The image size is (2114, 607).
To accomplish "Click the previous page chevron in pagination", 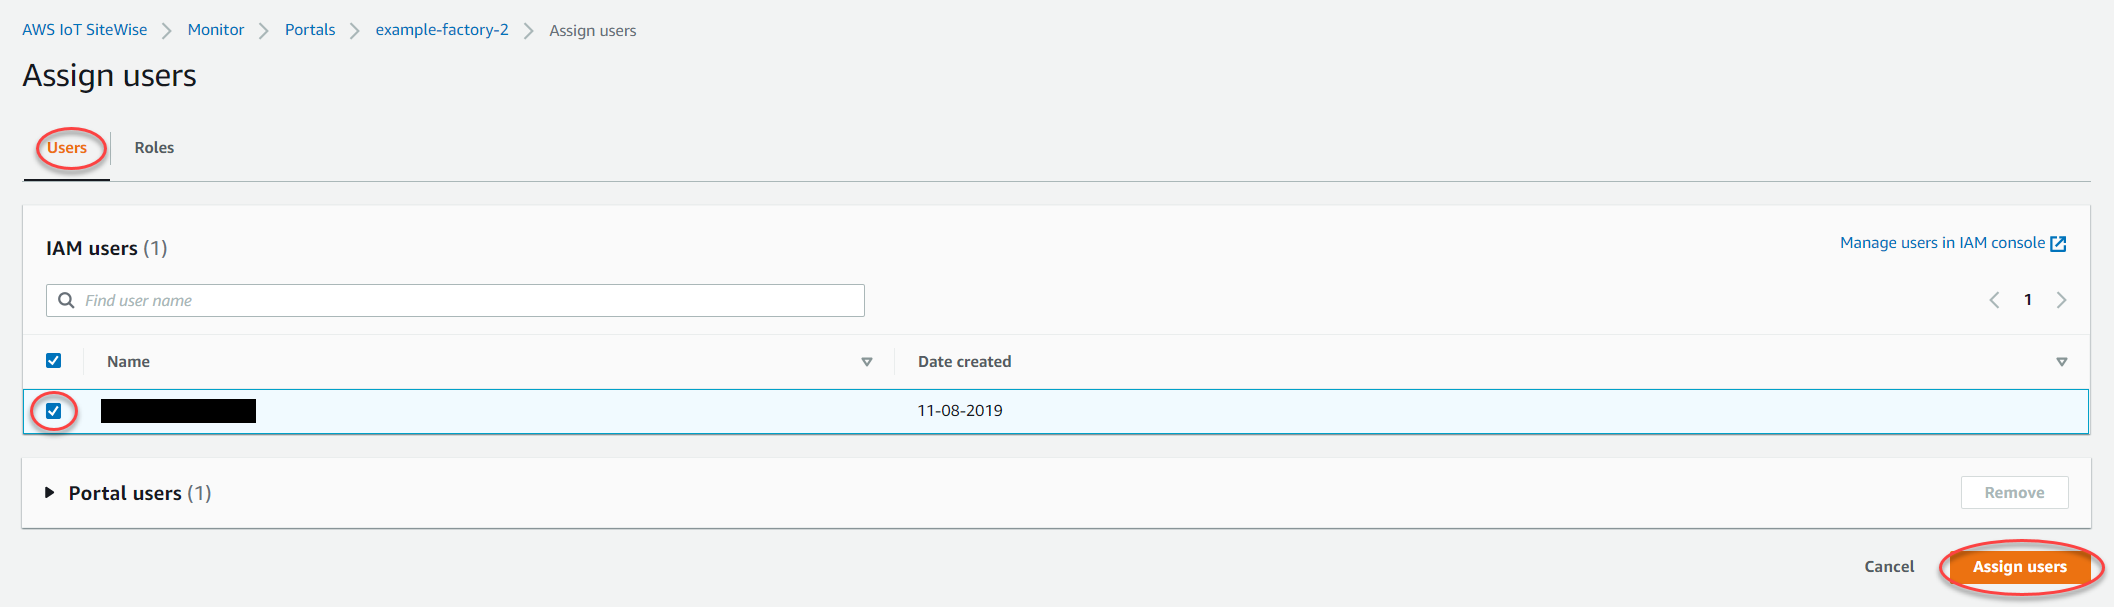I will tap(1994, 299).
